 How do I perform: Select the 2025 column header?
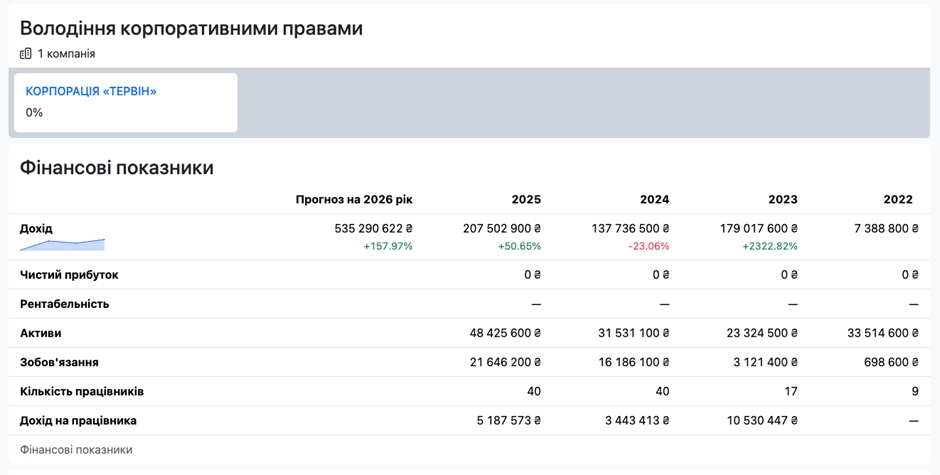[x=526, y=199]
